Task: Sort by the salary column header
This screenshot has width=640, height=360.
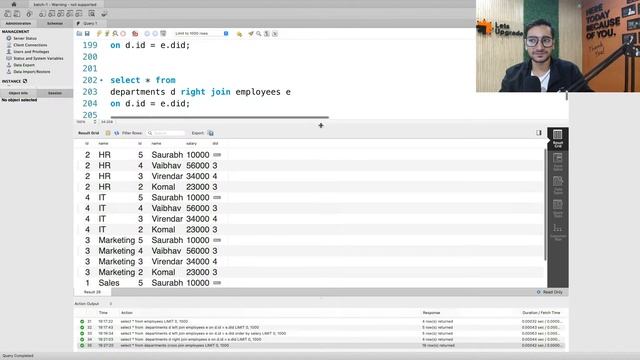Action: click(x=191, y=144)
